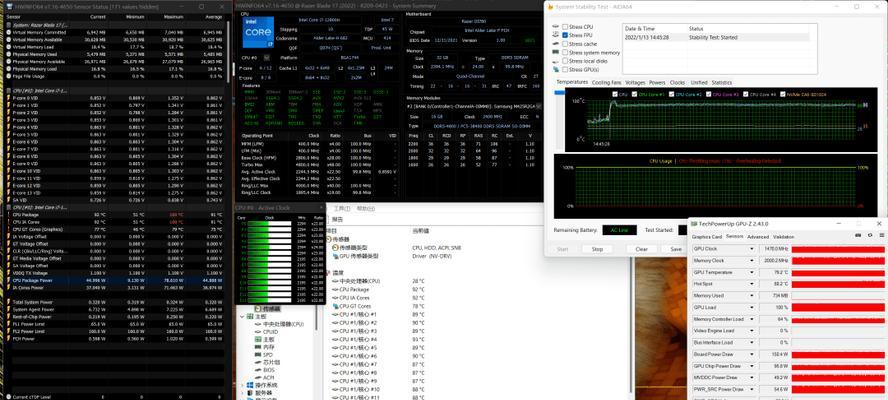Click the GPU Clock red graph bar
Screen dimensions: 888x400
click(x=838, y=249)
